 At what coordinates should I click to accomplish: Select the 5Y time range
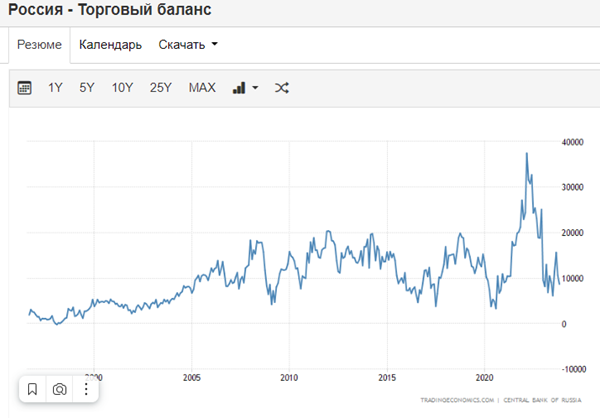coord(87,88)
